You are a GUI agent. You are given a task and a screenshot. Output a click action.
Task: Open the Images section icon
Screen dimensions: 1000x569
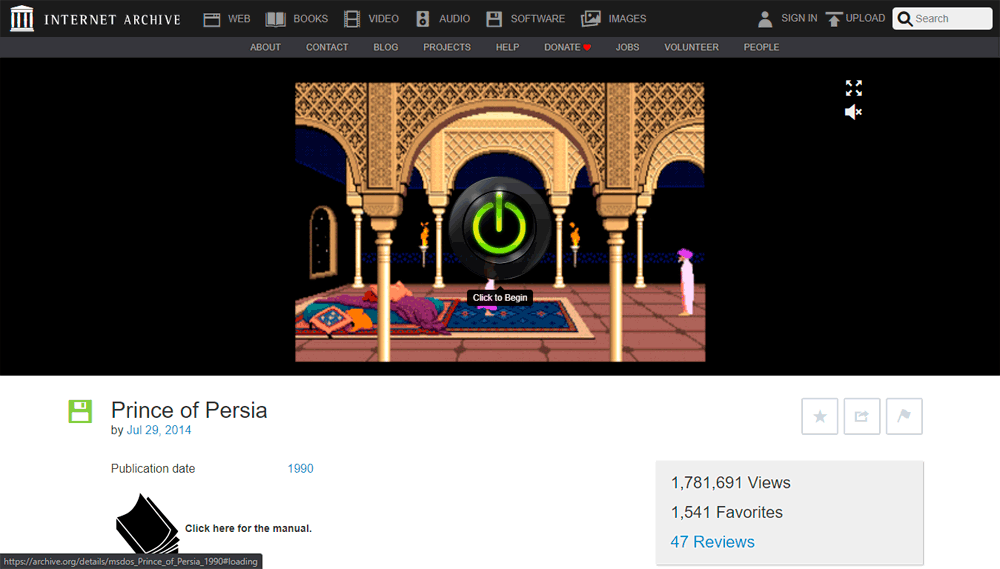[591, 19]
